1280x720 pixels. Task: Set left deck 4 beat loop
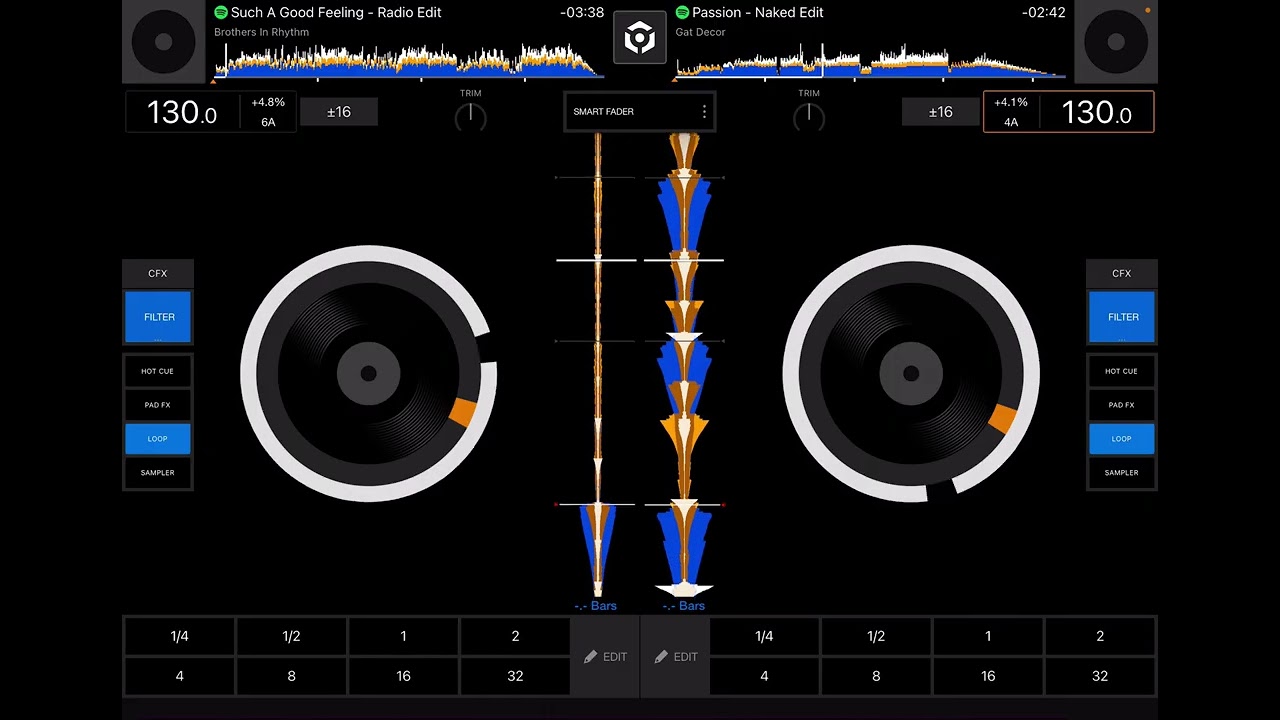pyautogui.click(x=179, y=676)
